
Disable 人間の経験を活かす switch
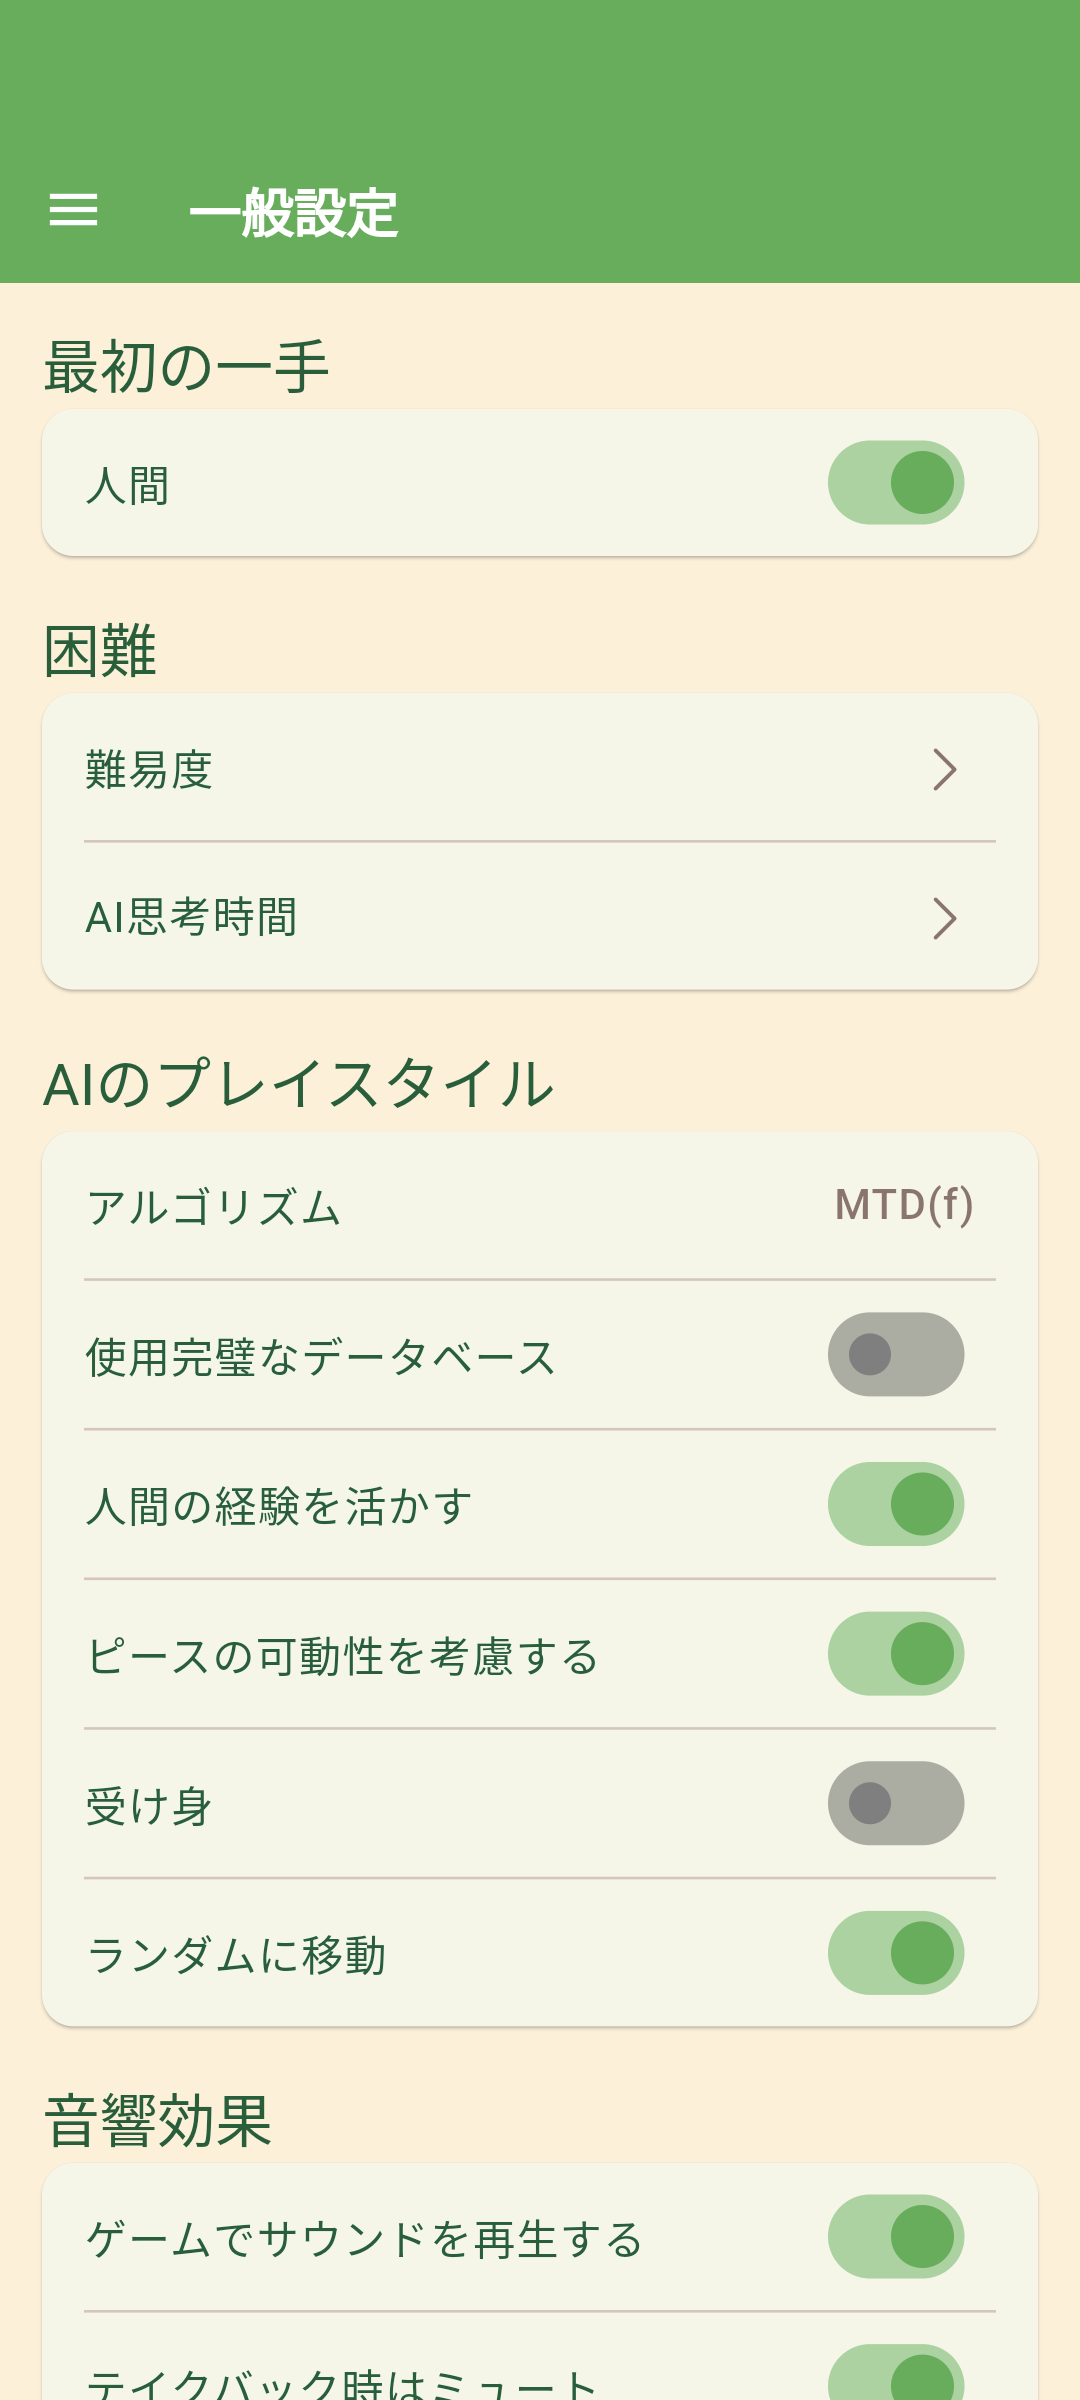tap(895, 1504)
